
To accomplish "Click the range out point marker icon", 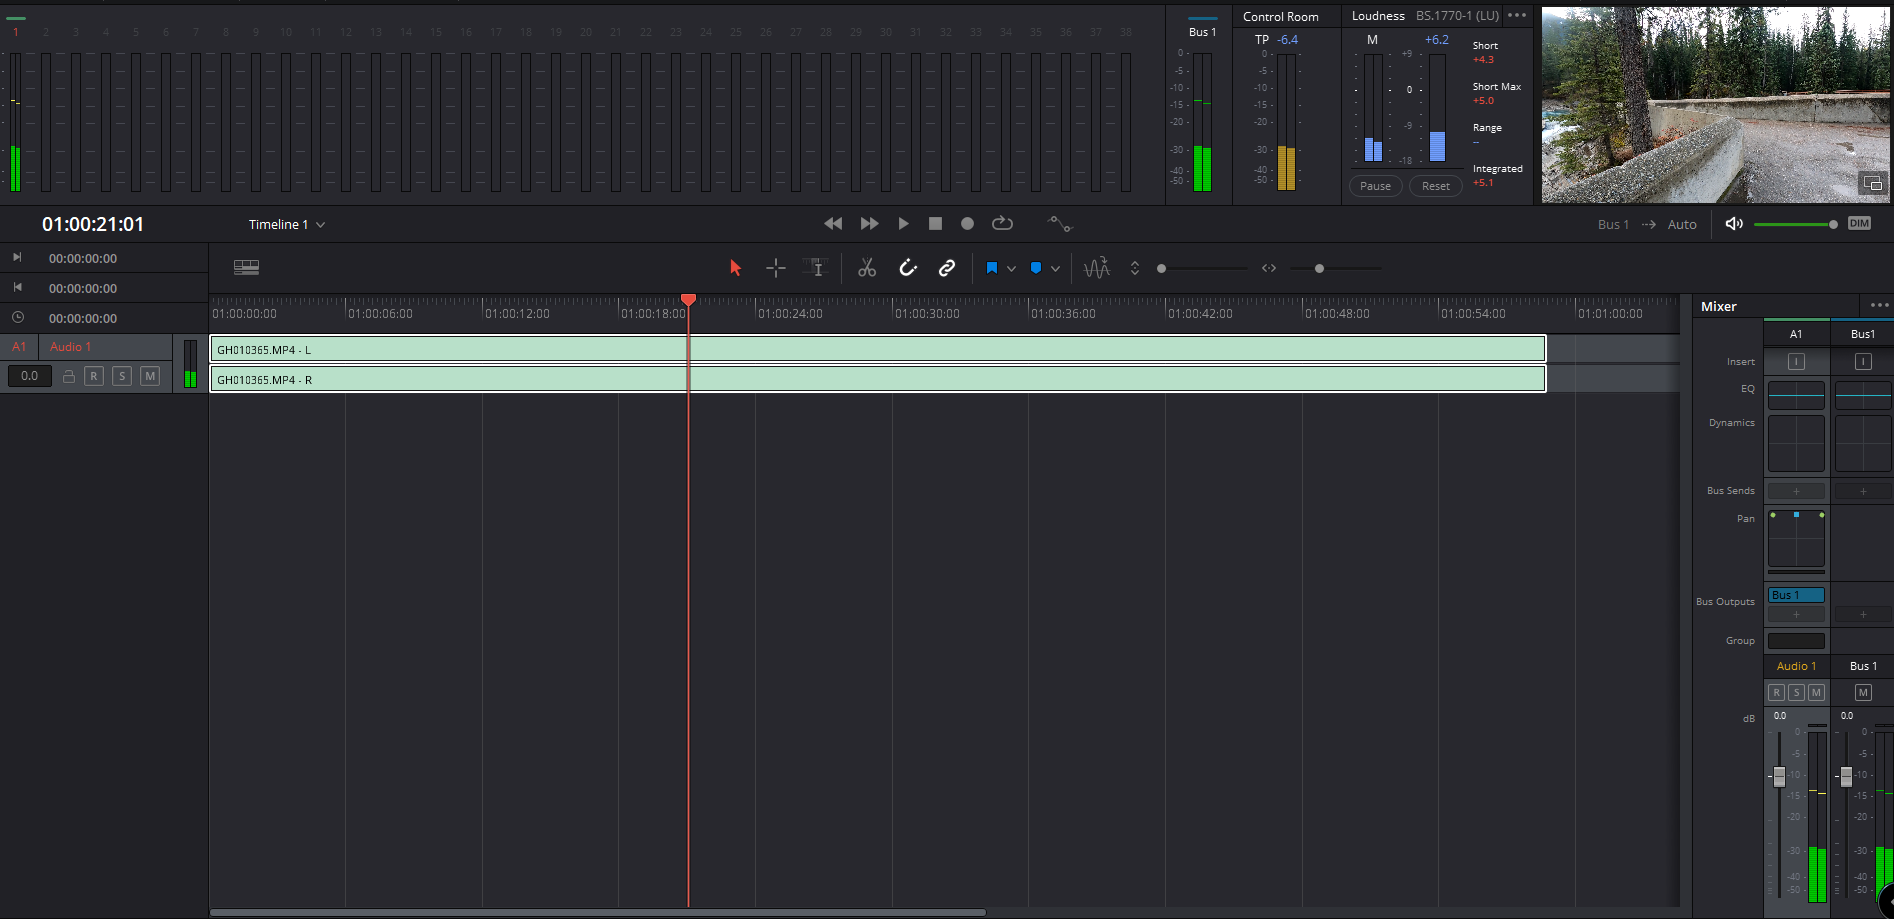I will point(17,288).
